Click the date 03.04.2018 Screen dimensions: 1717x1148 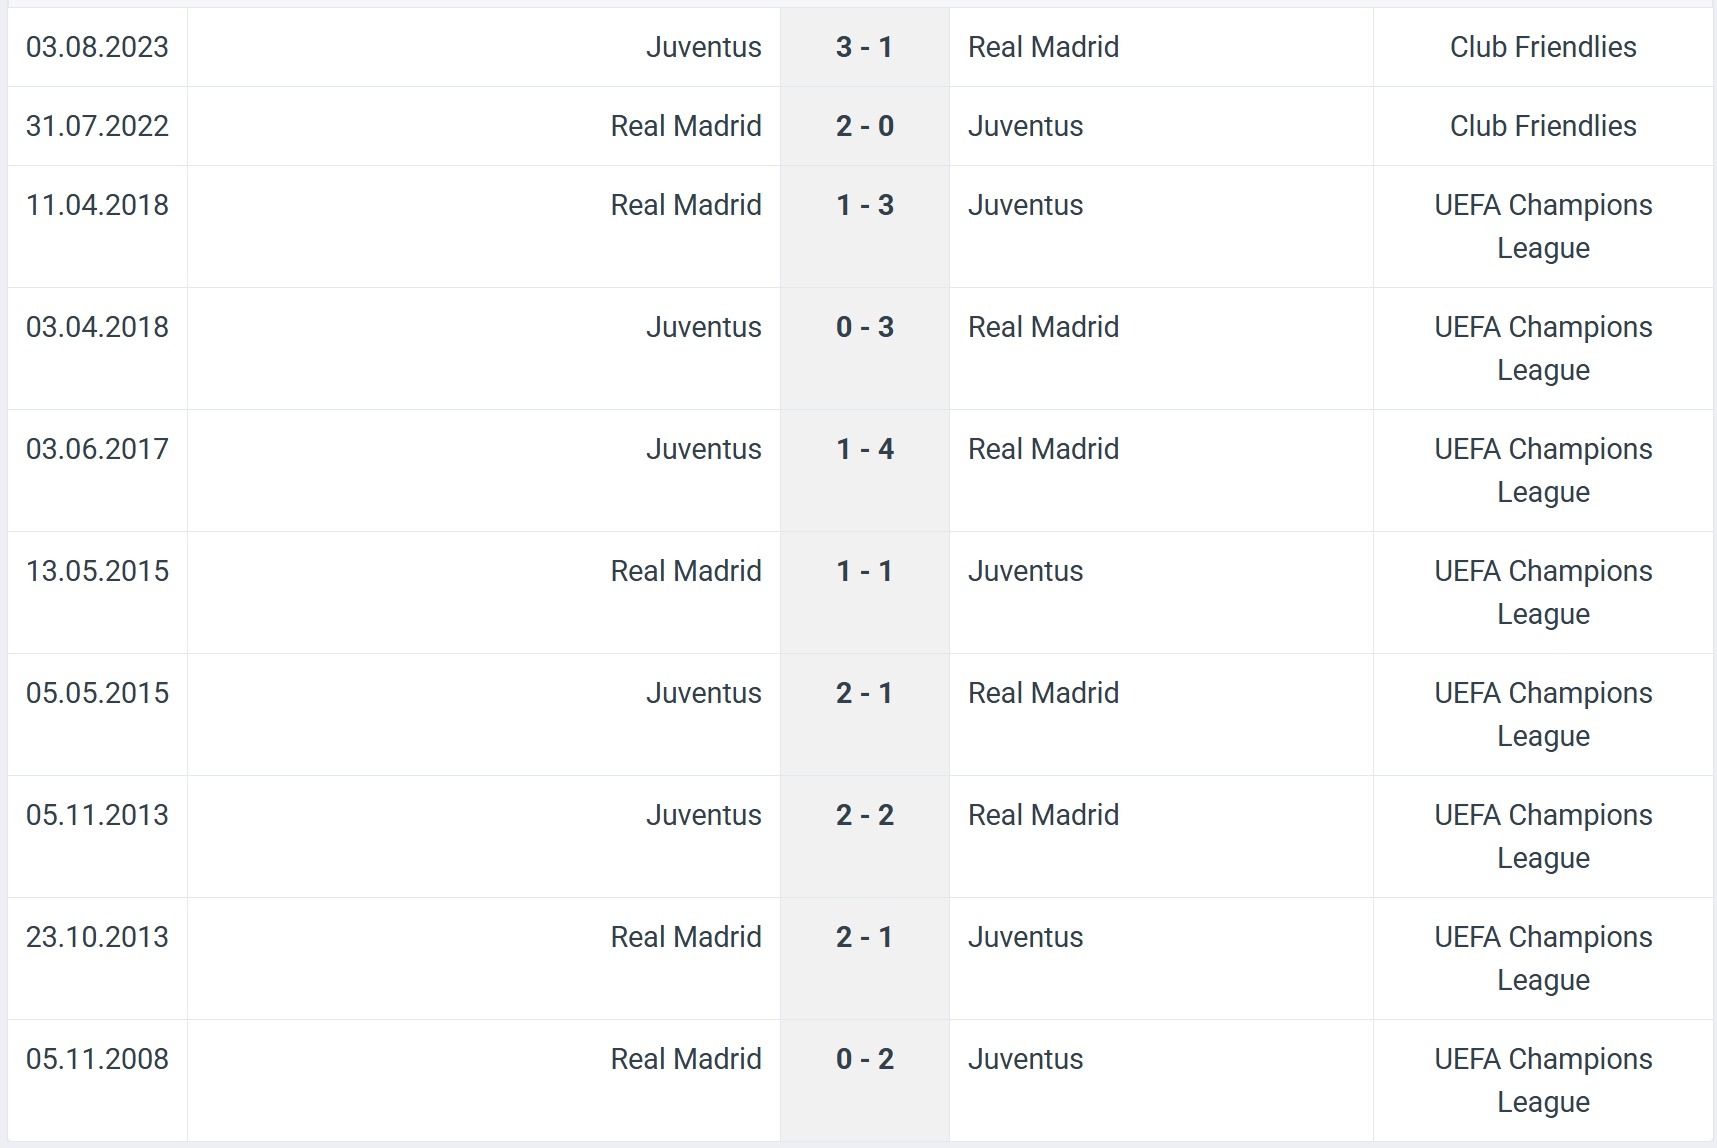click(97, 327)
